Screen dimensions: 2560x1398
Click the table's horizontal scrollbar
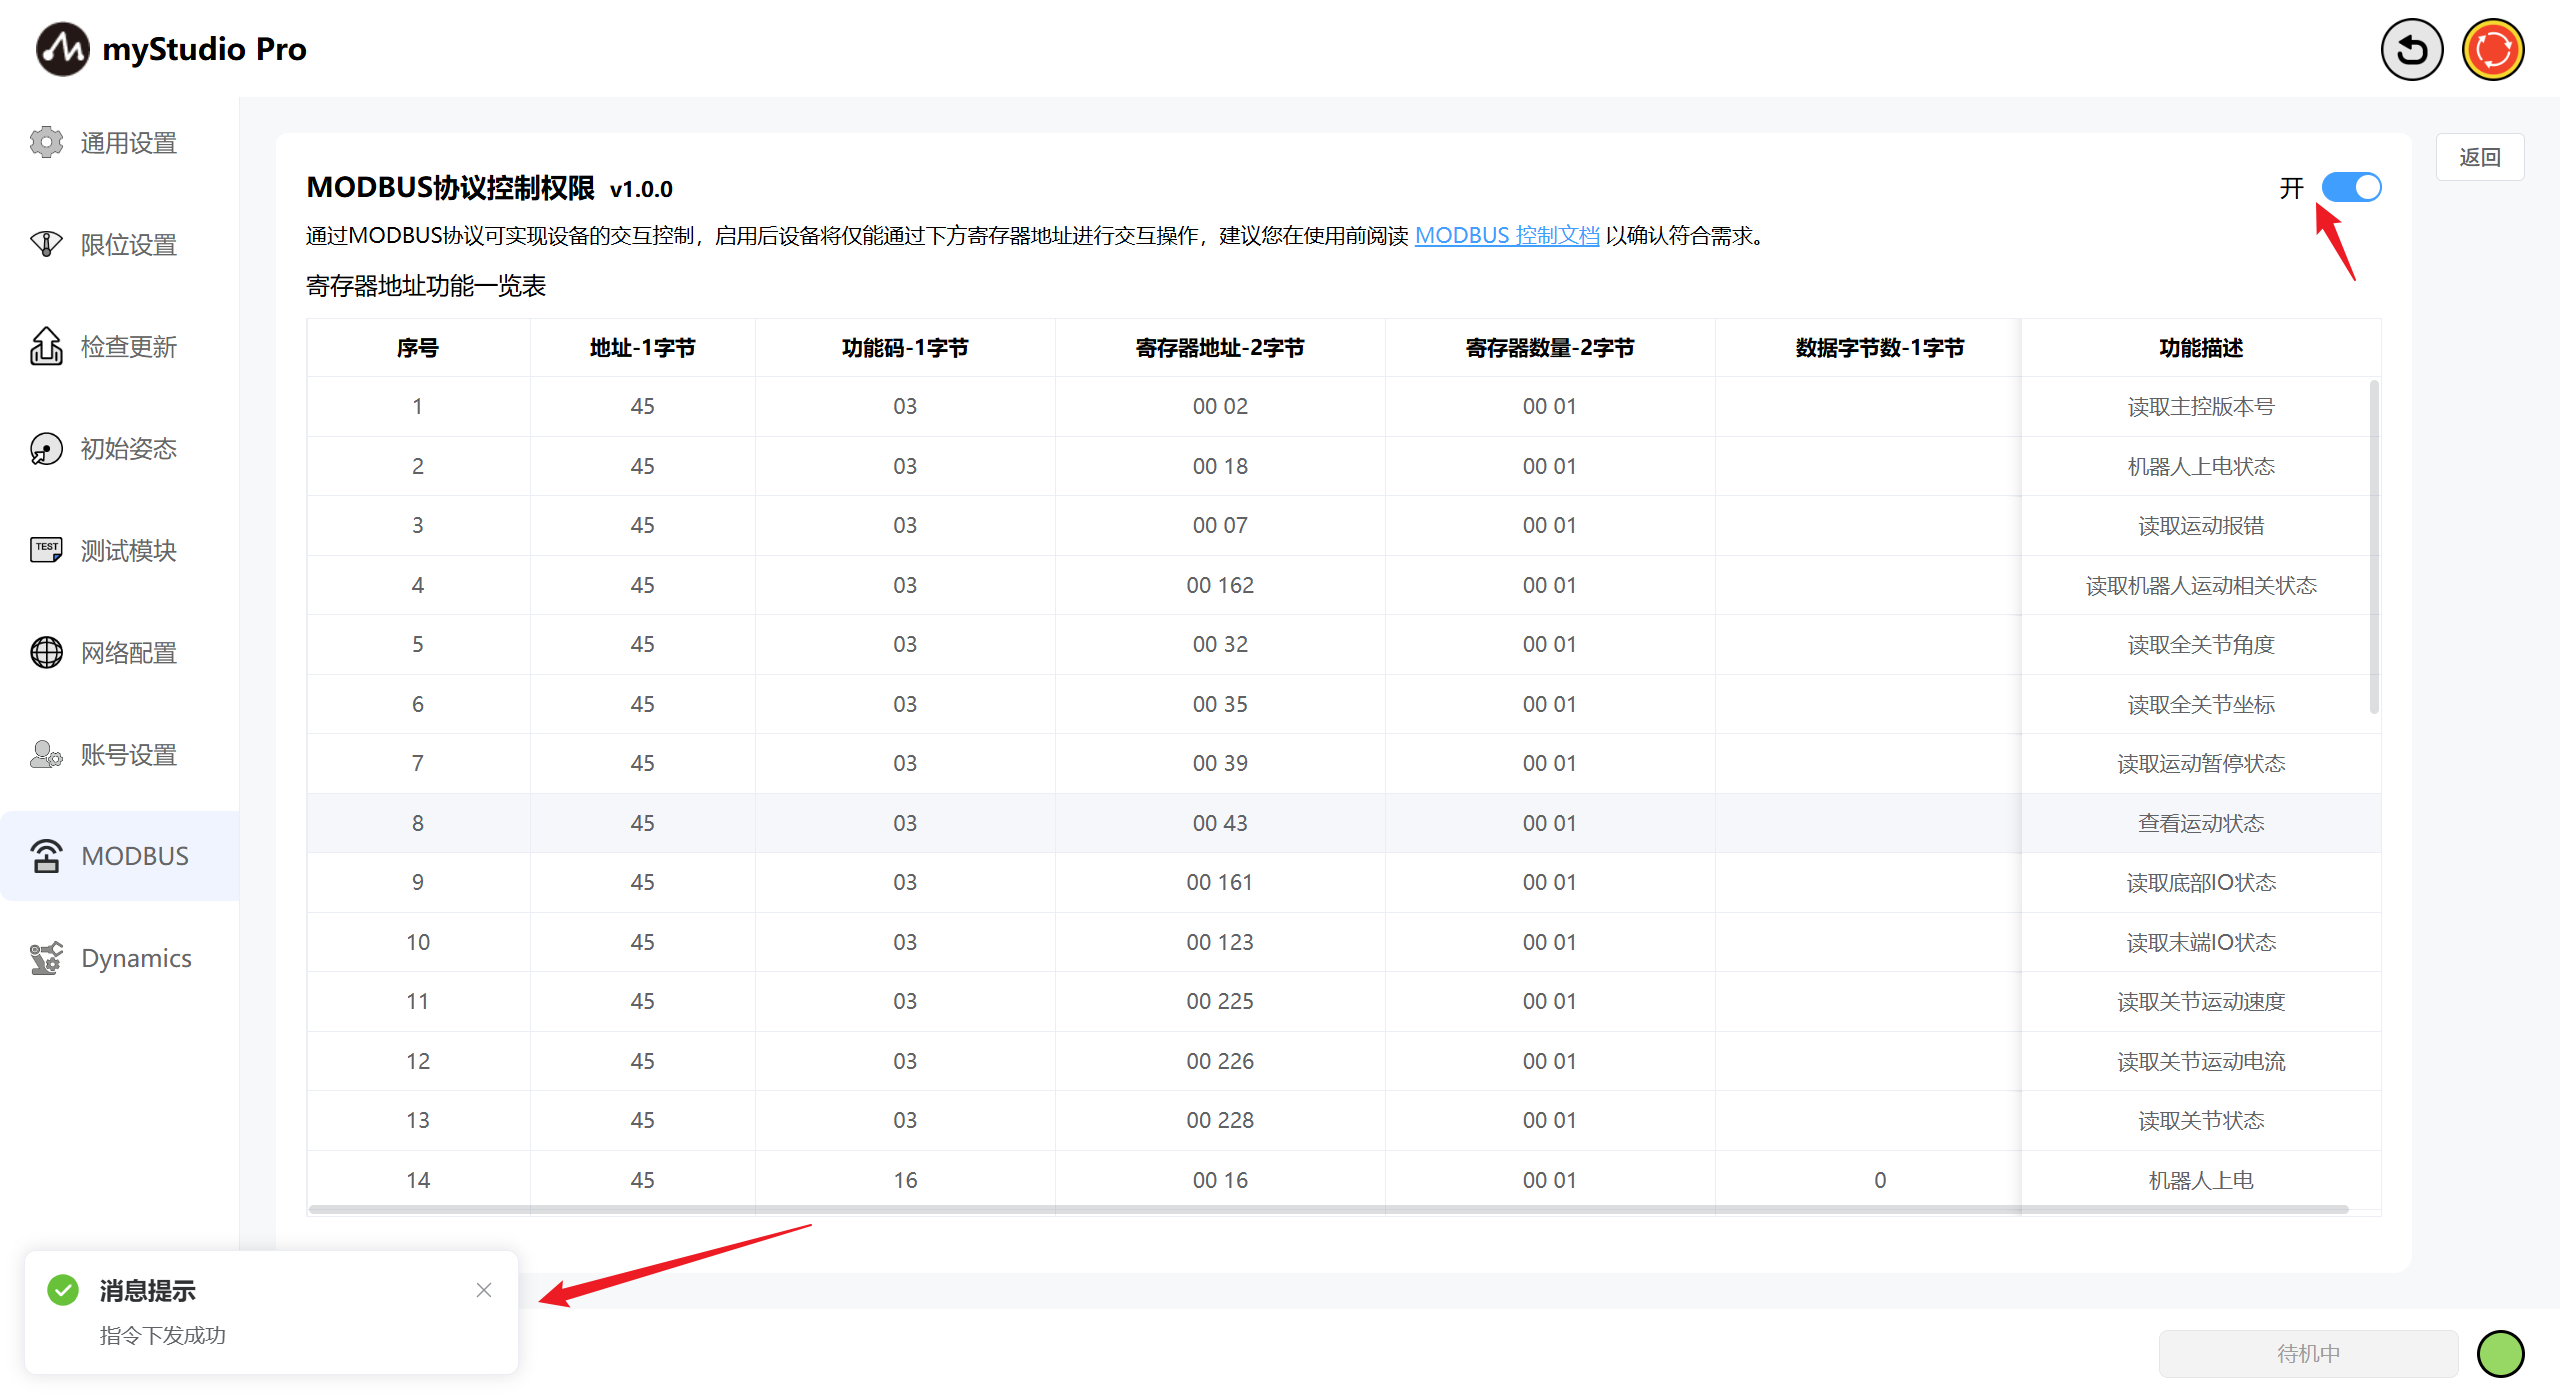tap(1328, 1210)
